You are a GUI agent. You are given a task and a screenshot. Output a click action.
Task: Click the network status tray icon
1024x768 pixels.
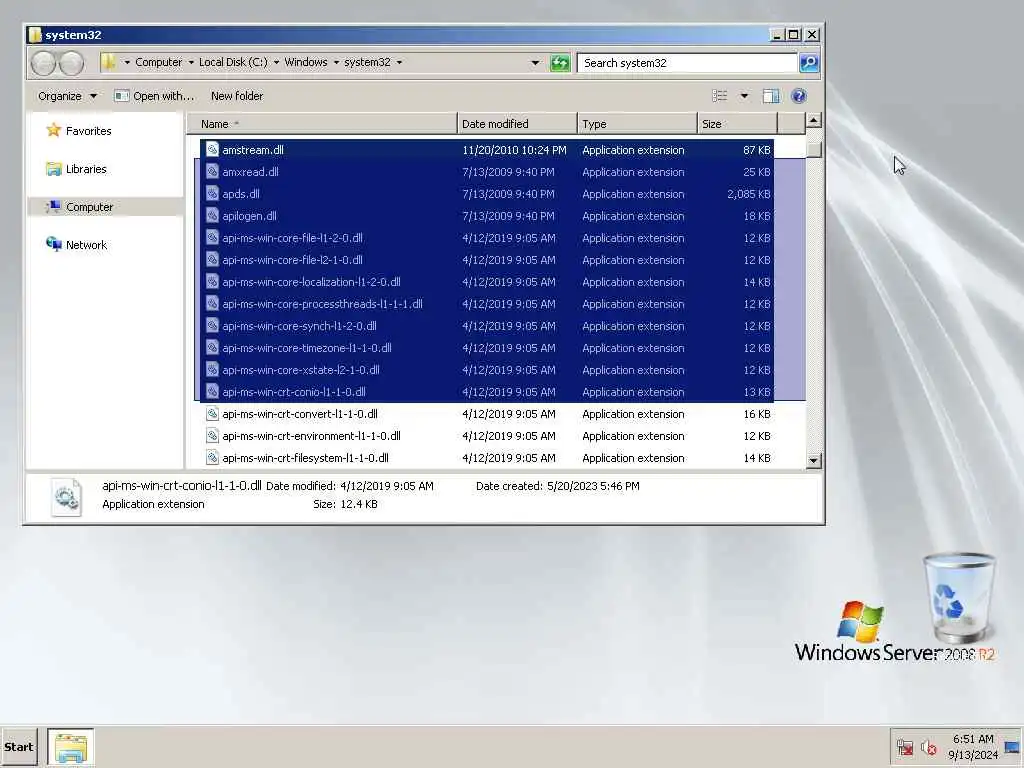(904, 747)
